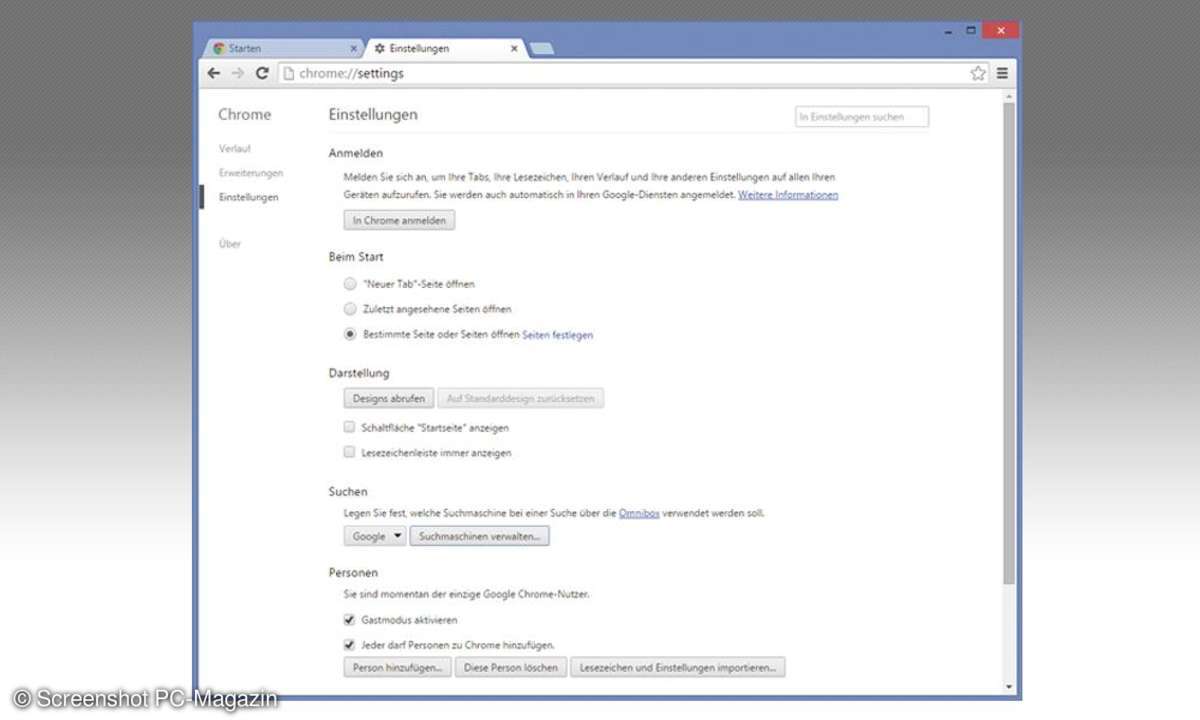1200x720 pixels.
Task: Click the vertical scrollbar thumb
Action: point(1009,342)
